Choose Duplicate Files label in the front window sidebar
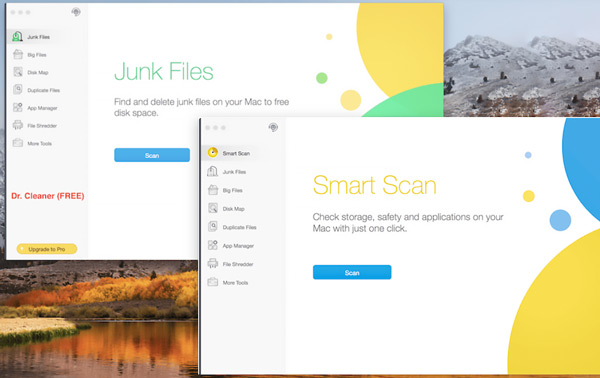This screenshot has height=378, width=600. [240, 227]
